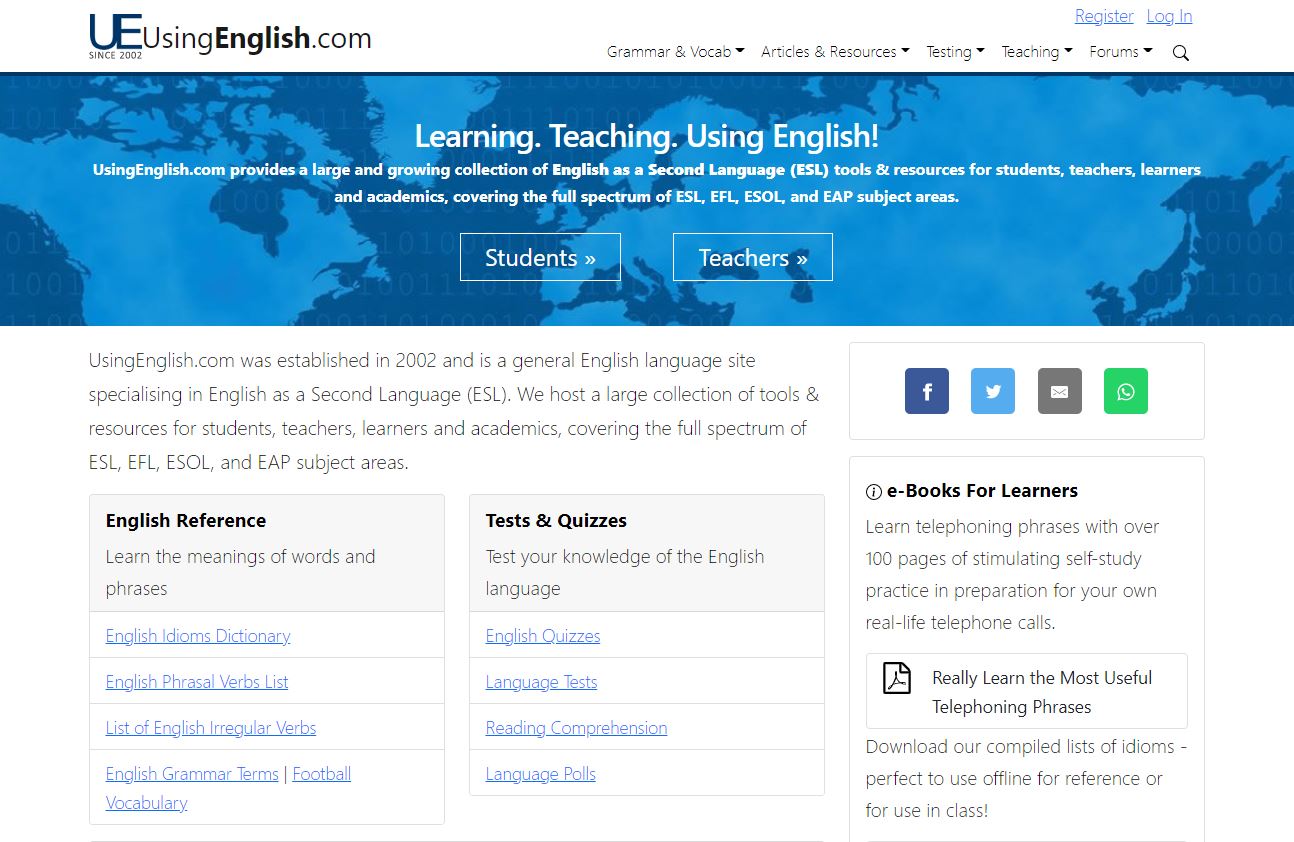Click the Register link
The width and height of the screenshot is (1294, 842).
(x=1104, y=16)
